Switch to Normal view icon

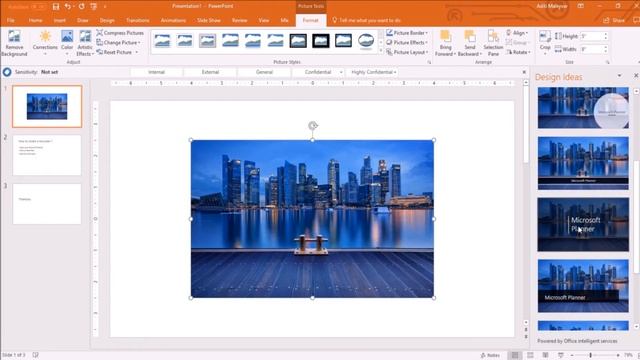point(515,355)
